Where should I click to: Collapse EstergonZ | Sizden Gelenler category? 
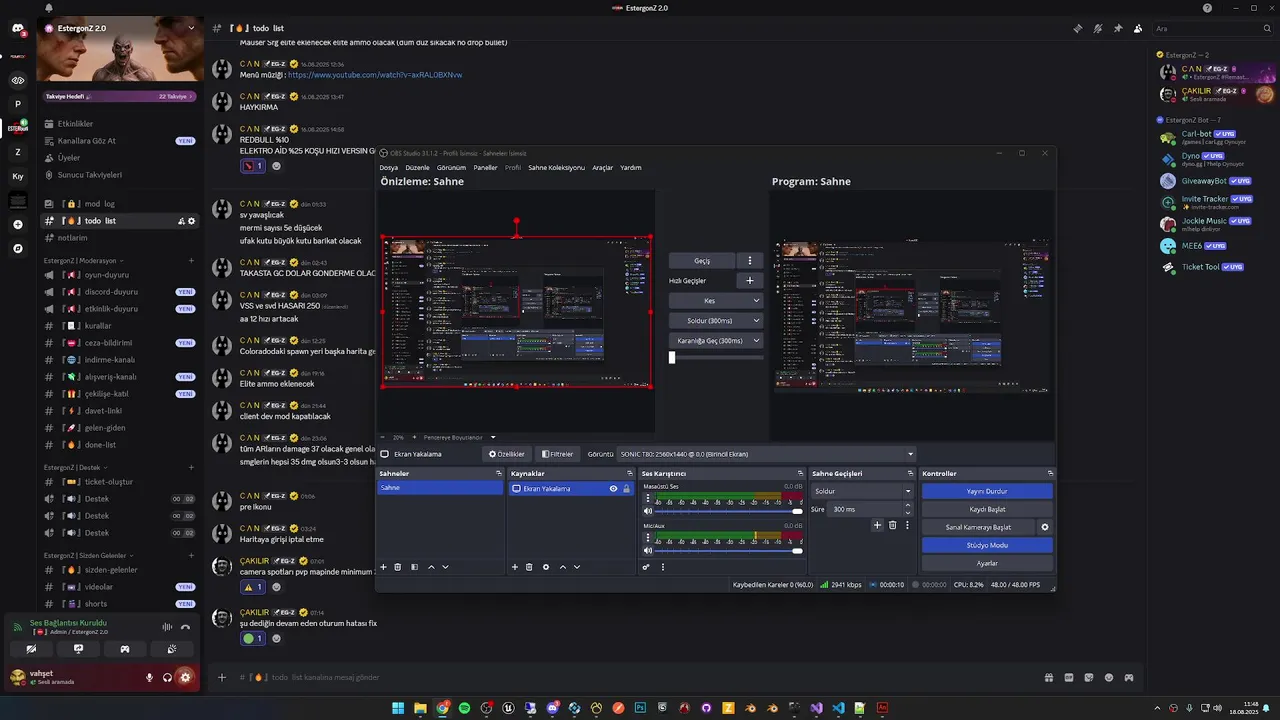[88, 555]
